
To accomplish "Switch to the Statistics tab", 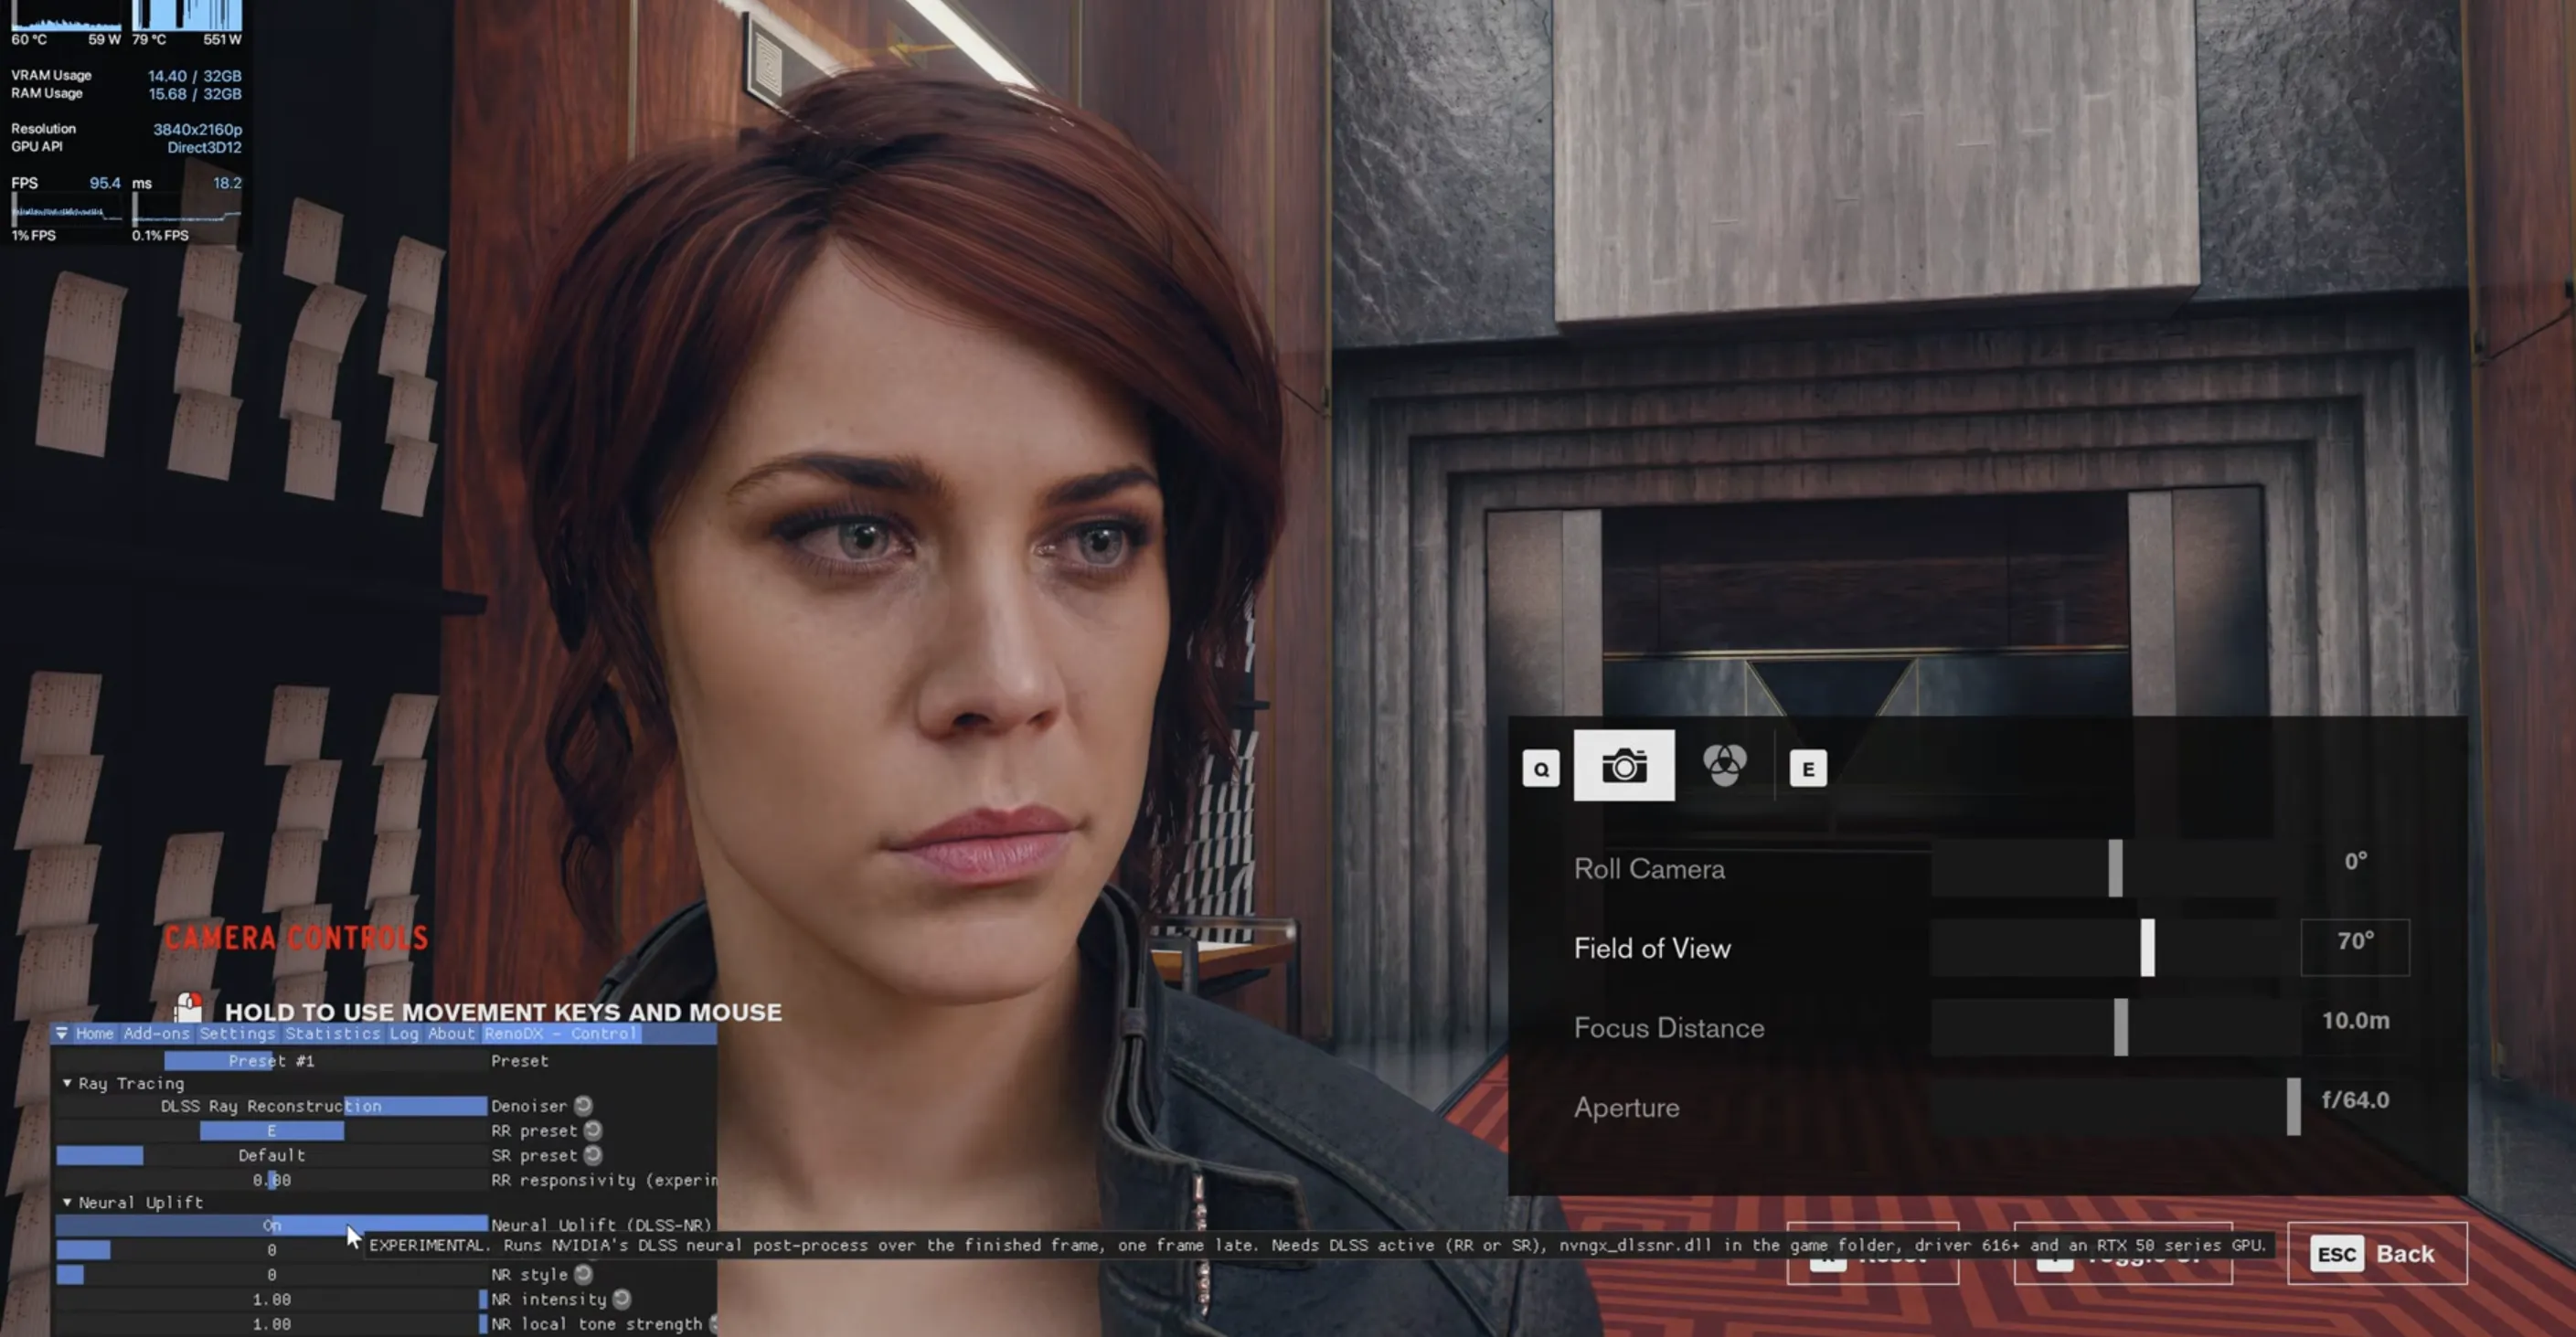I will [x=333, y=1033].
